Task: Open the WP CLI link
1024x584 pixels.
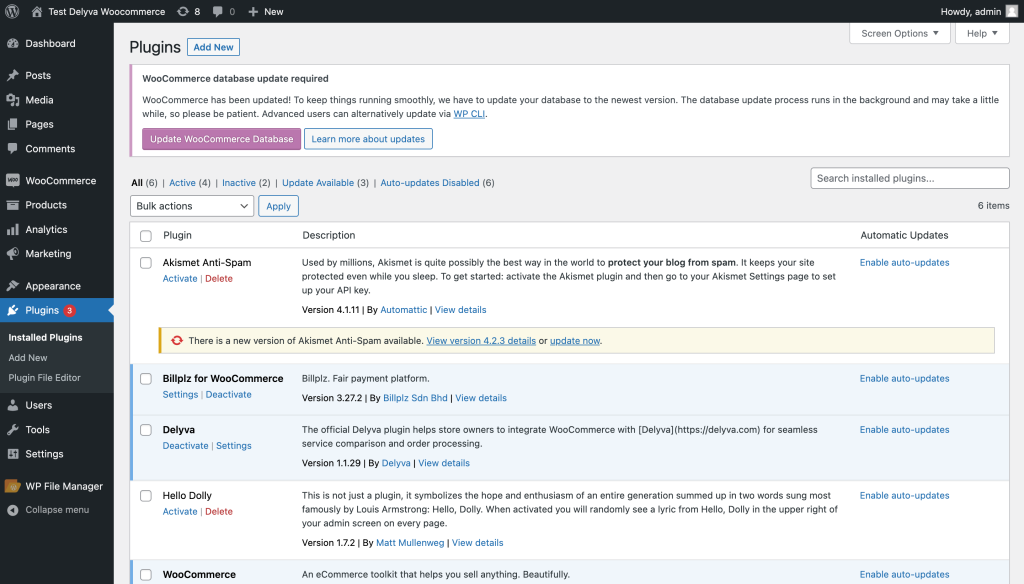Action: [469, 114]
